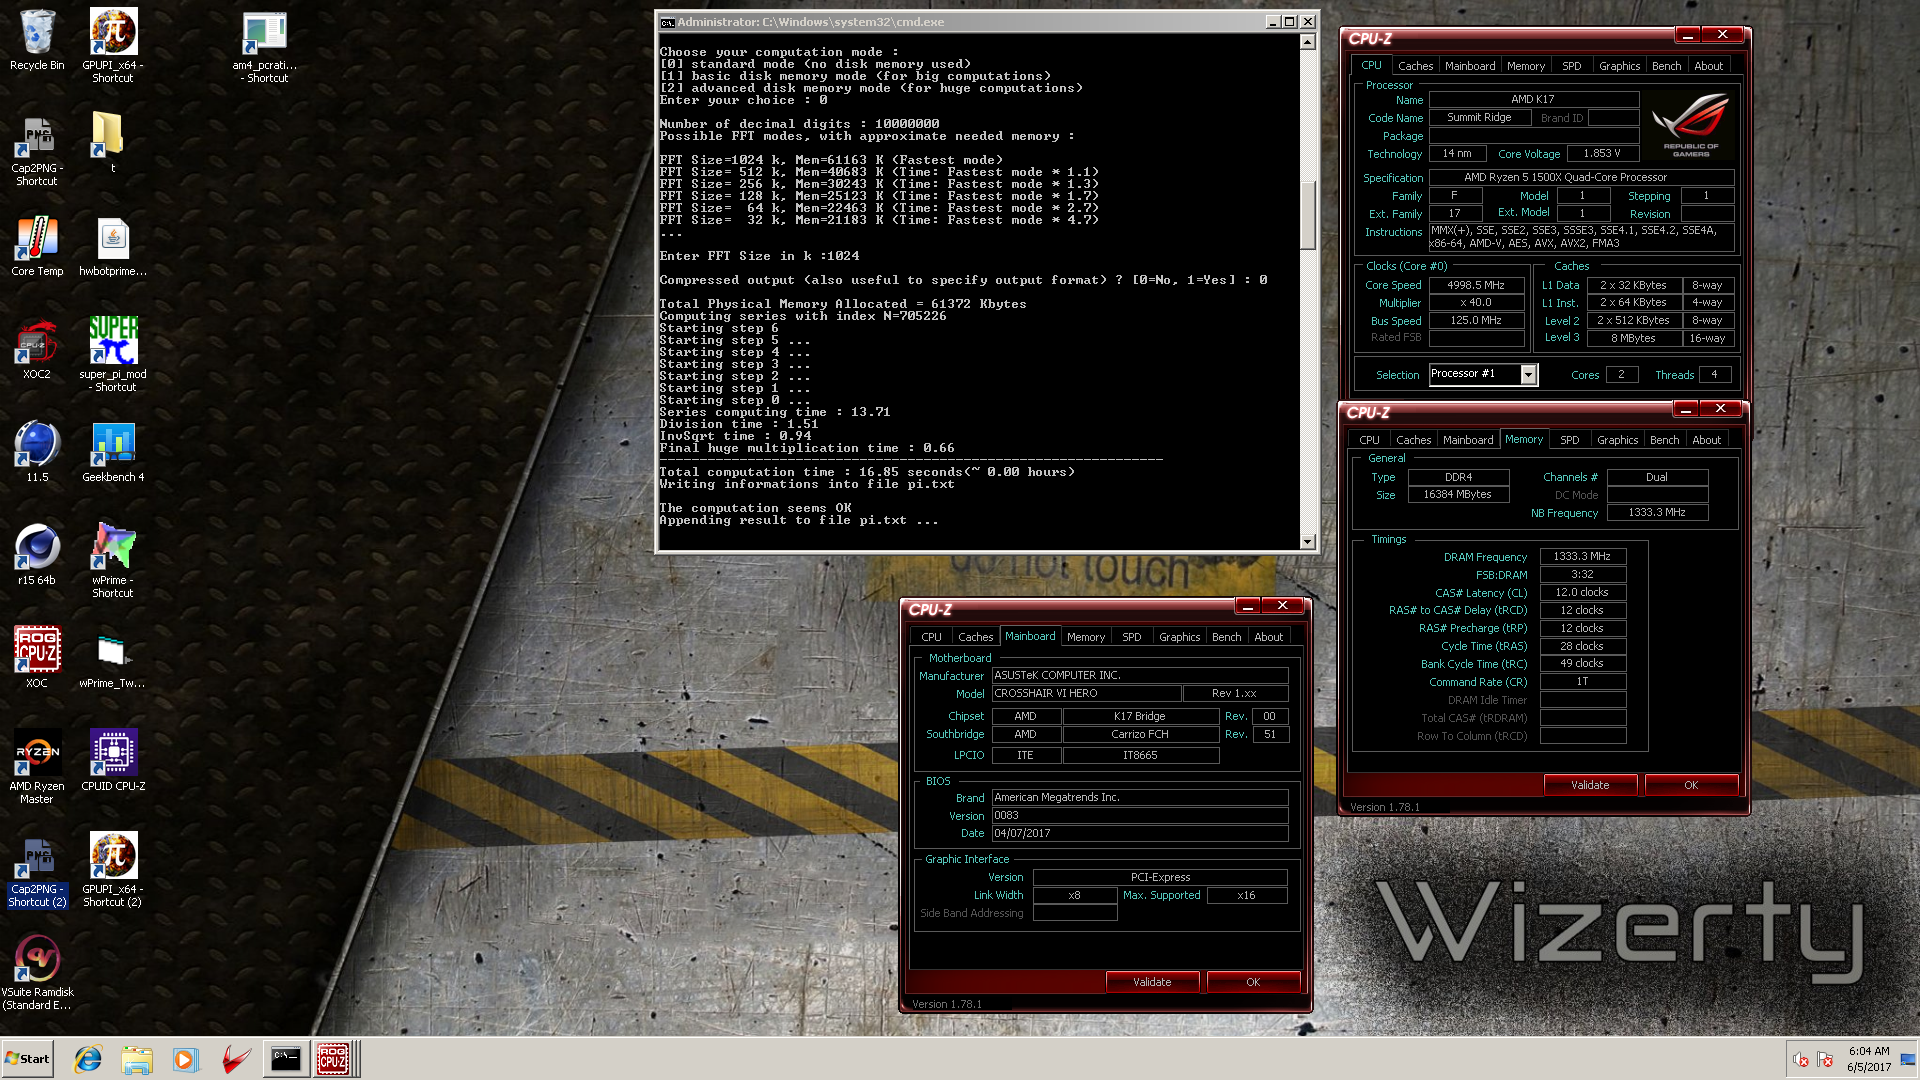Switch to ROG CPU-Z taskbar button
Screen dimensions: 1920x1080
coord(333,1059)
